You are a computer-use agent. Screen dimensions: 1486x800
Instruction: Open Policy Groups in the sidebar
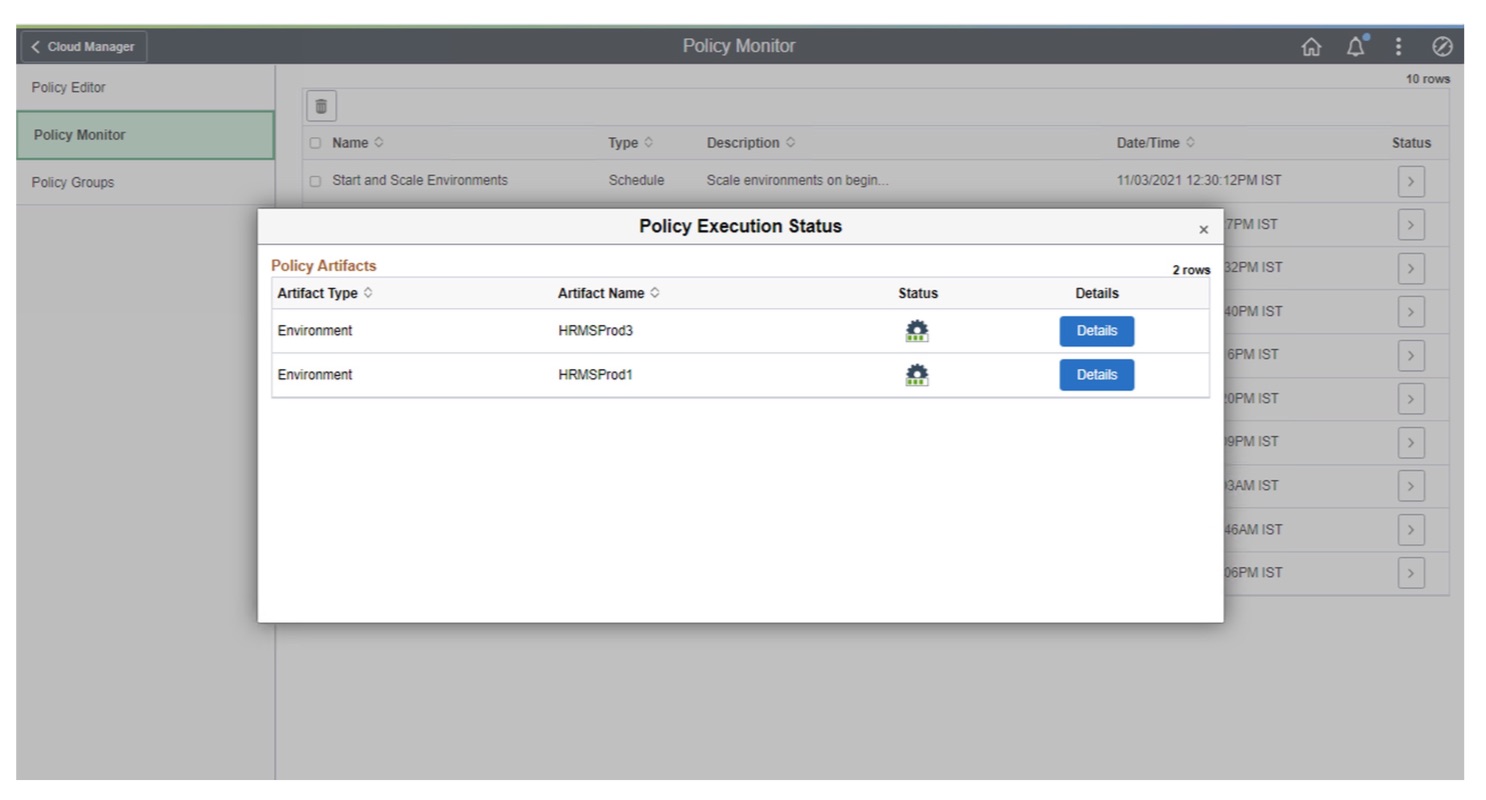pyautogui.click(x=145, y=183)
